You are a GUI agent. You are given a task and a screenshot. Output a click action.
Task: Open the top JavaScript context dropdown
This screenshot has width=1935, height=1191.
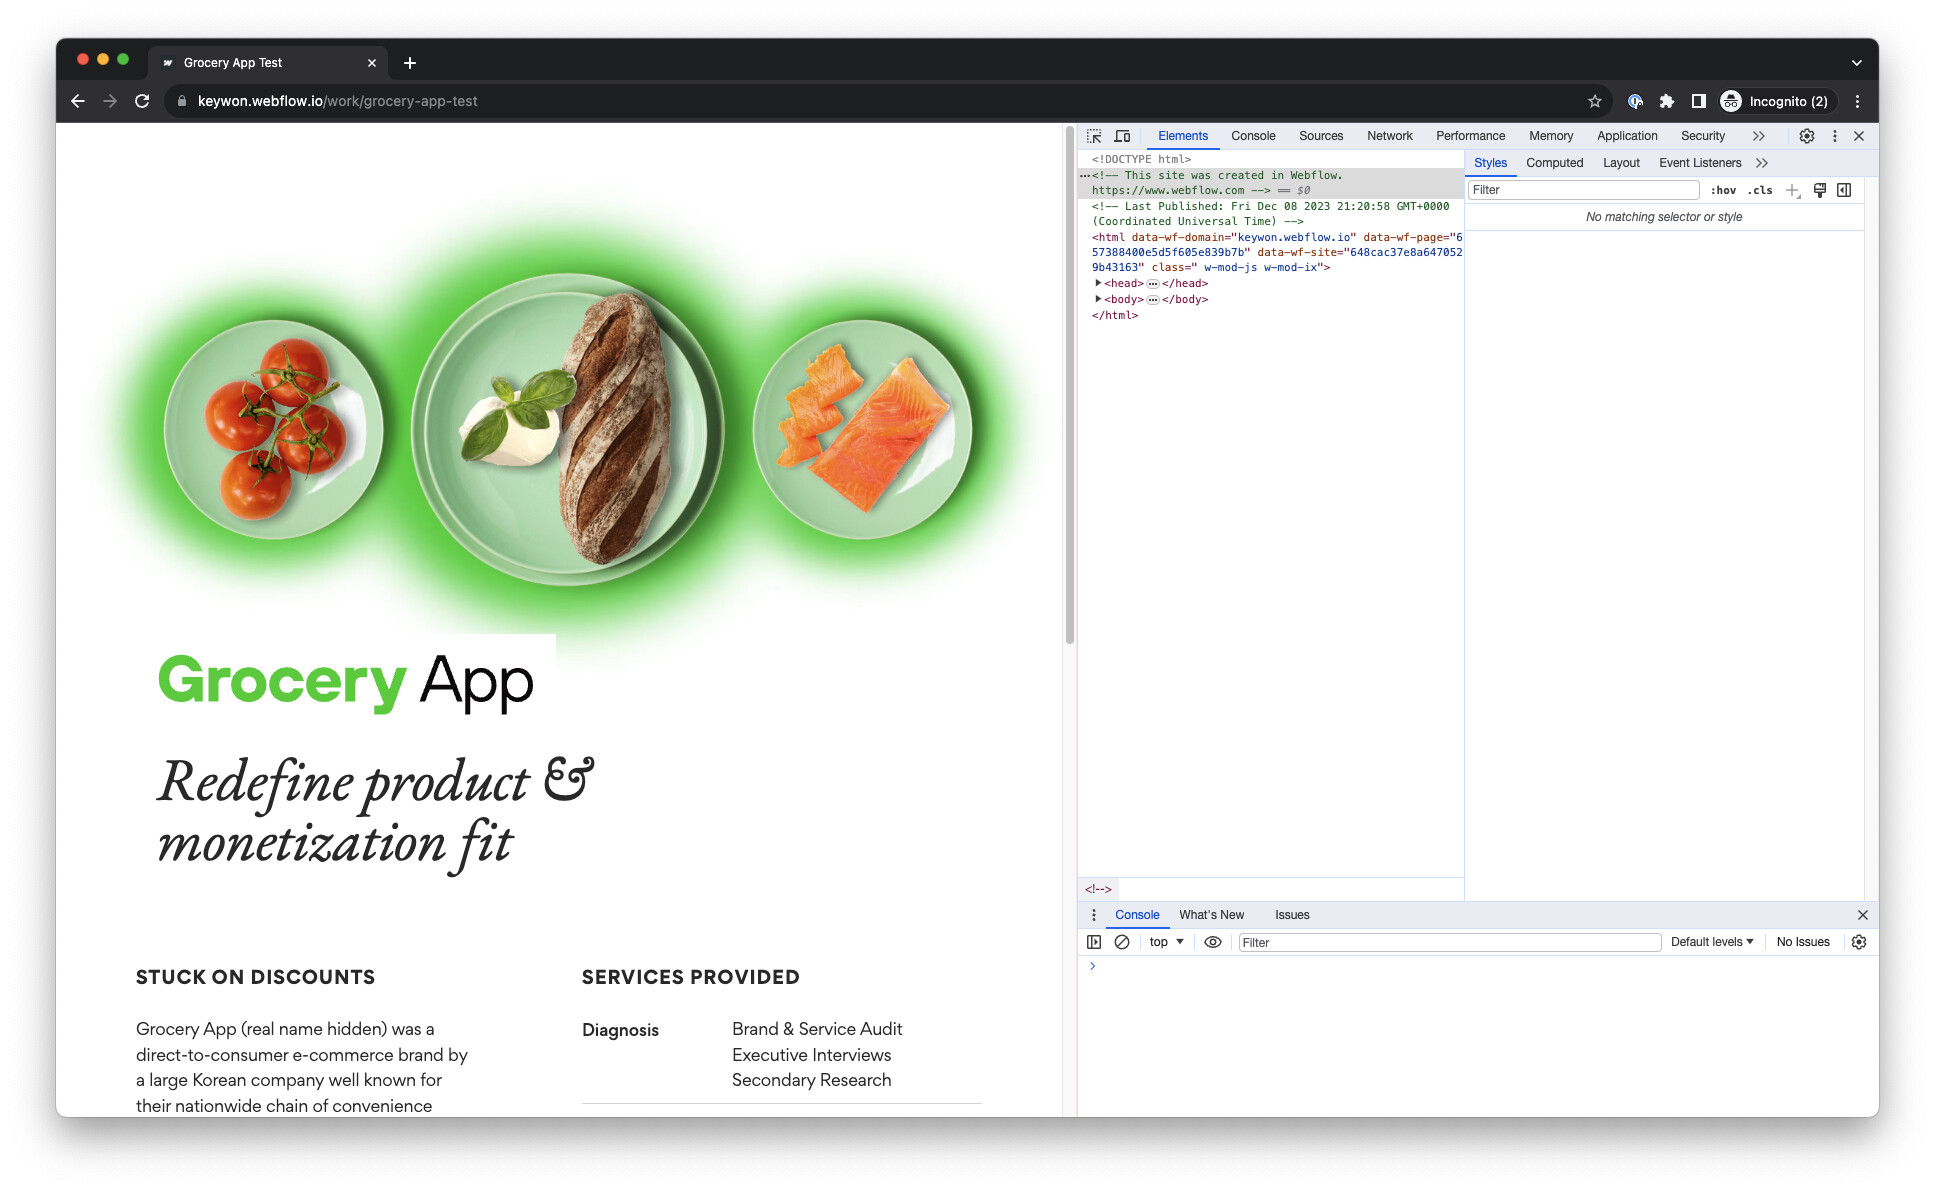point(1166,942)
